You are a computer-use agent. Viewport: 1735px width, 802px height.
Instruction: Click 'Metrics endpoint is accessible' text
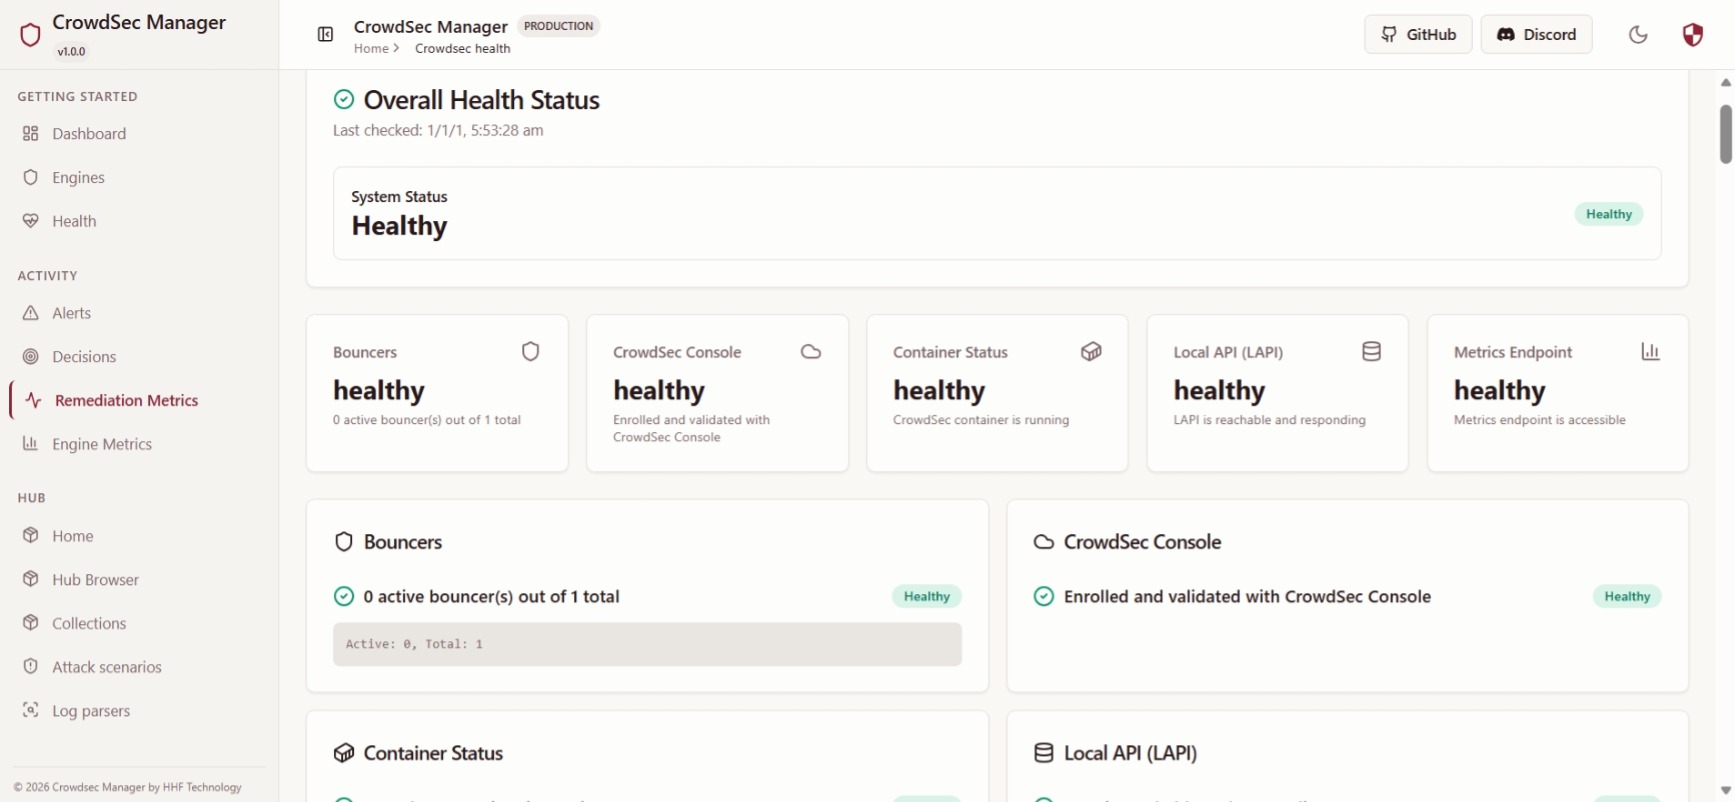click(1539, 420)
